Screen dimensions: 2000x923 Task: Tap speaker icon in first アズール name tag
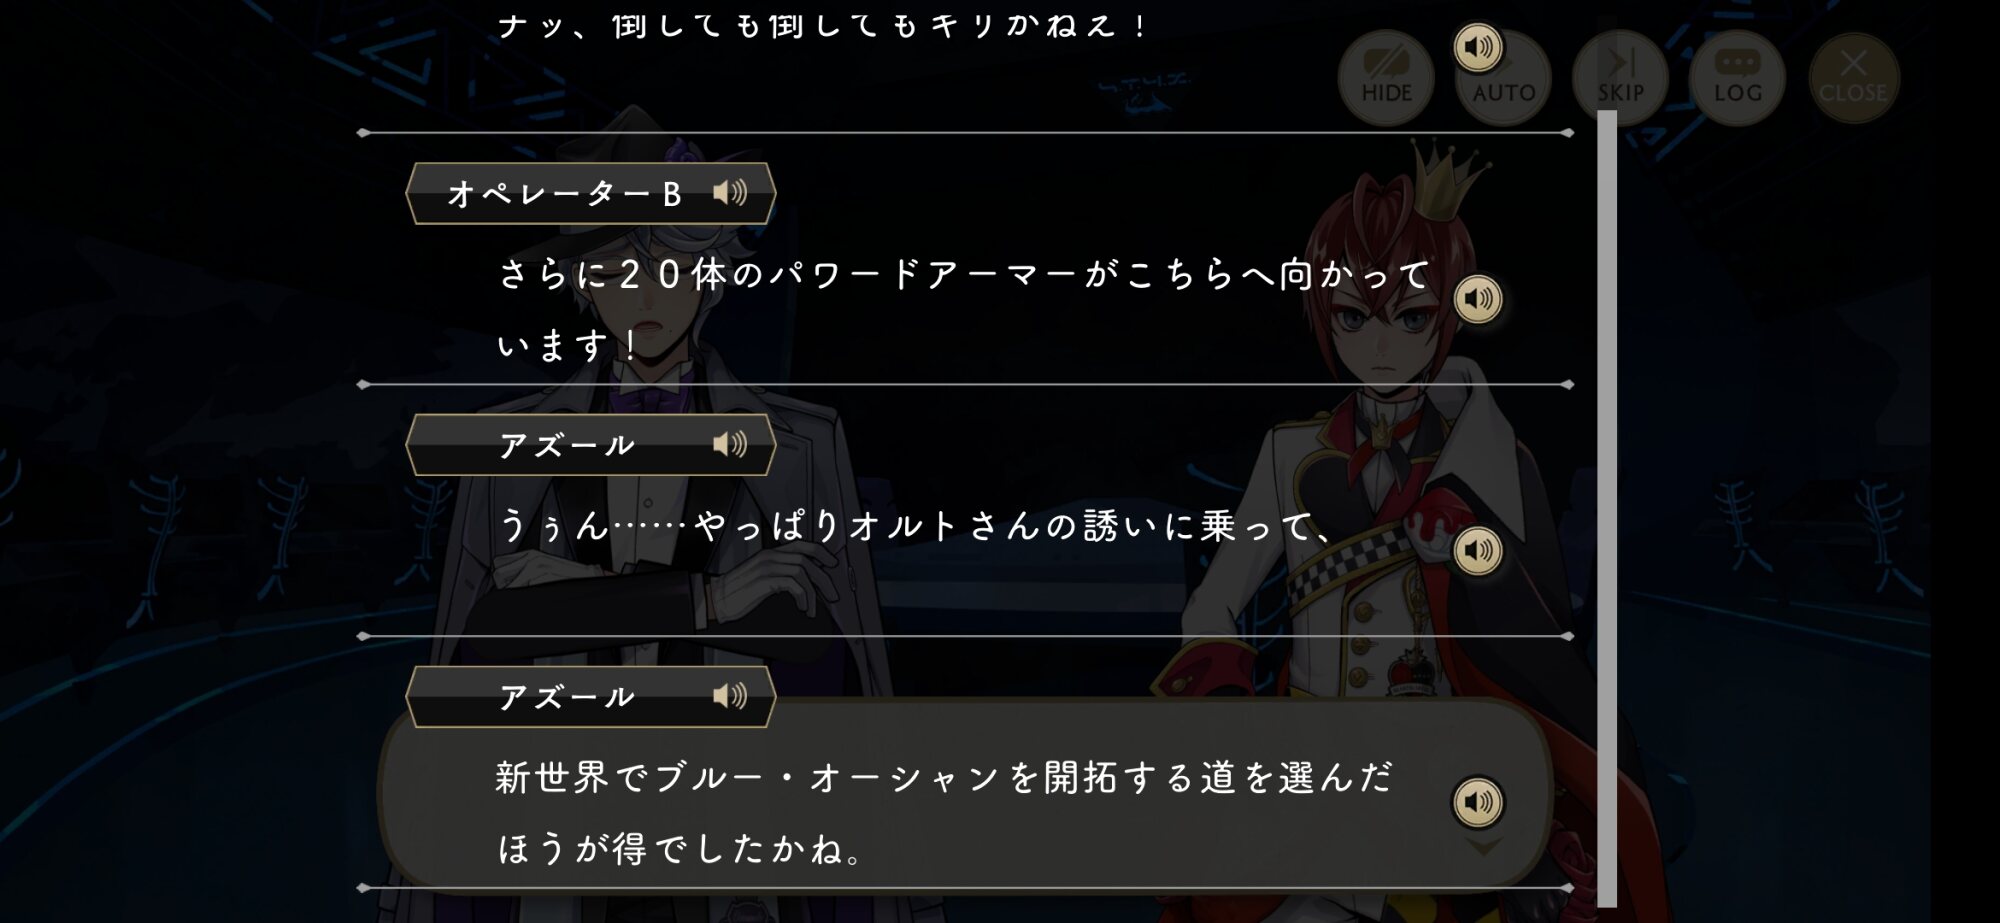pos(730,444)
